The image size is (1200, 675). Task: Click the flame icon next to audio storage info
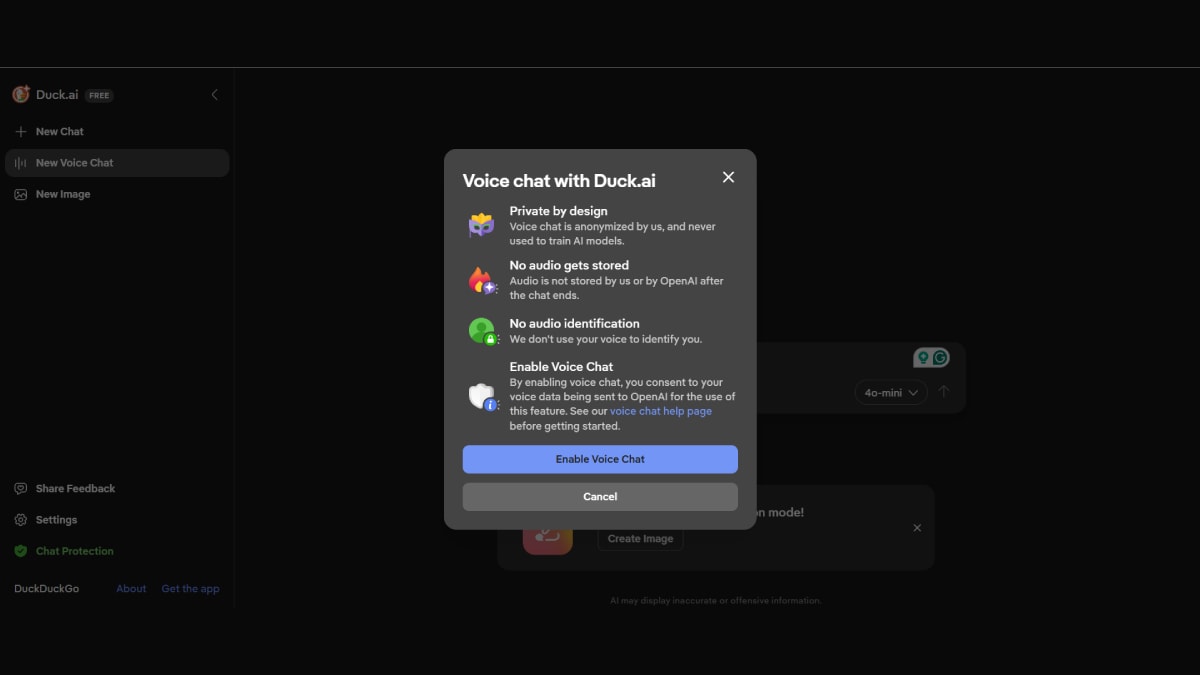pos(482,279)
